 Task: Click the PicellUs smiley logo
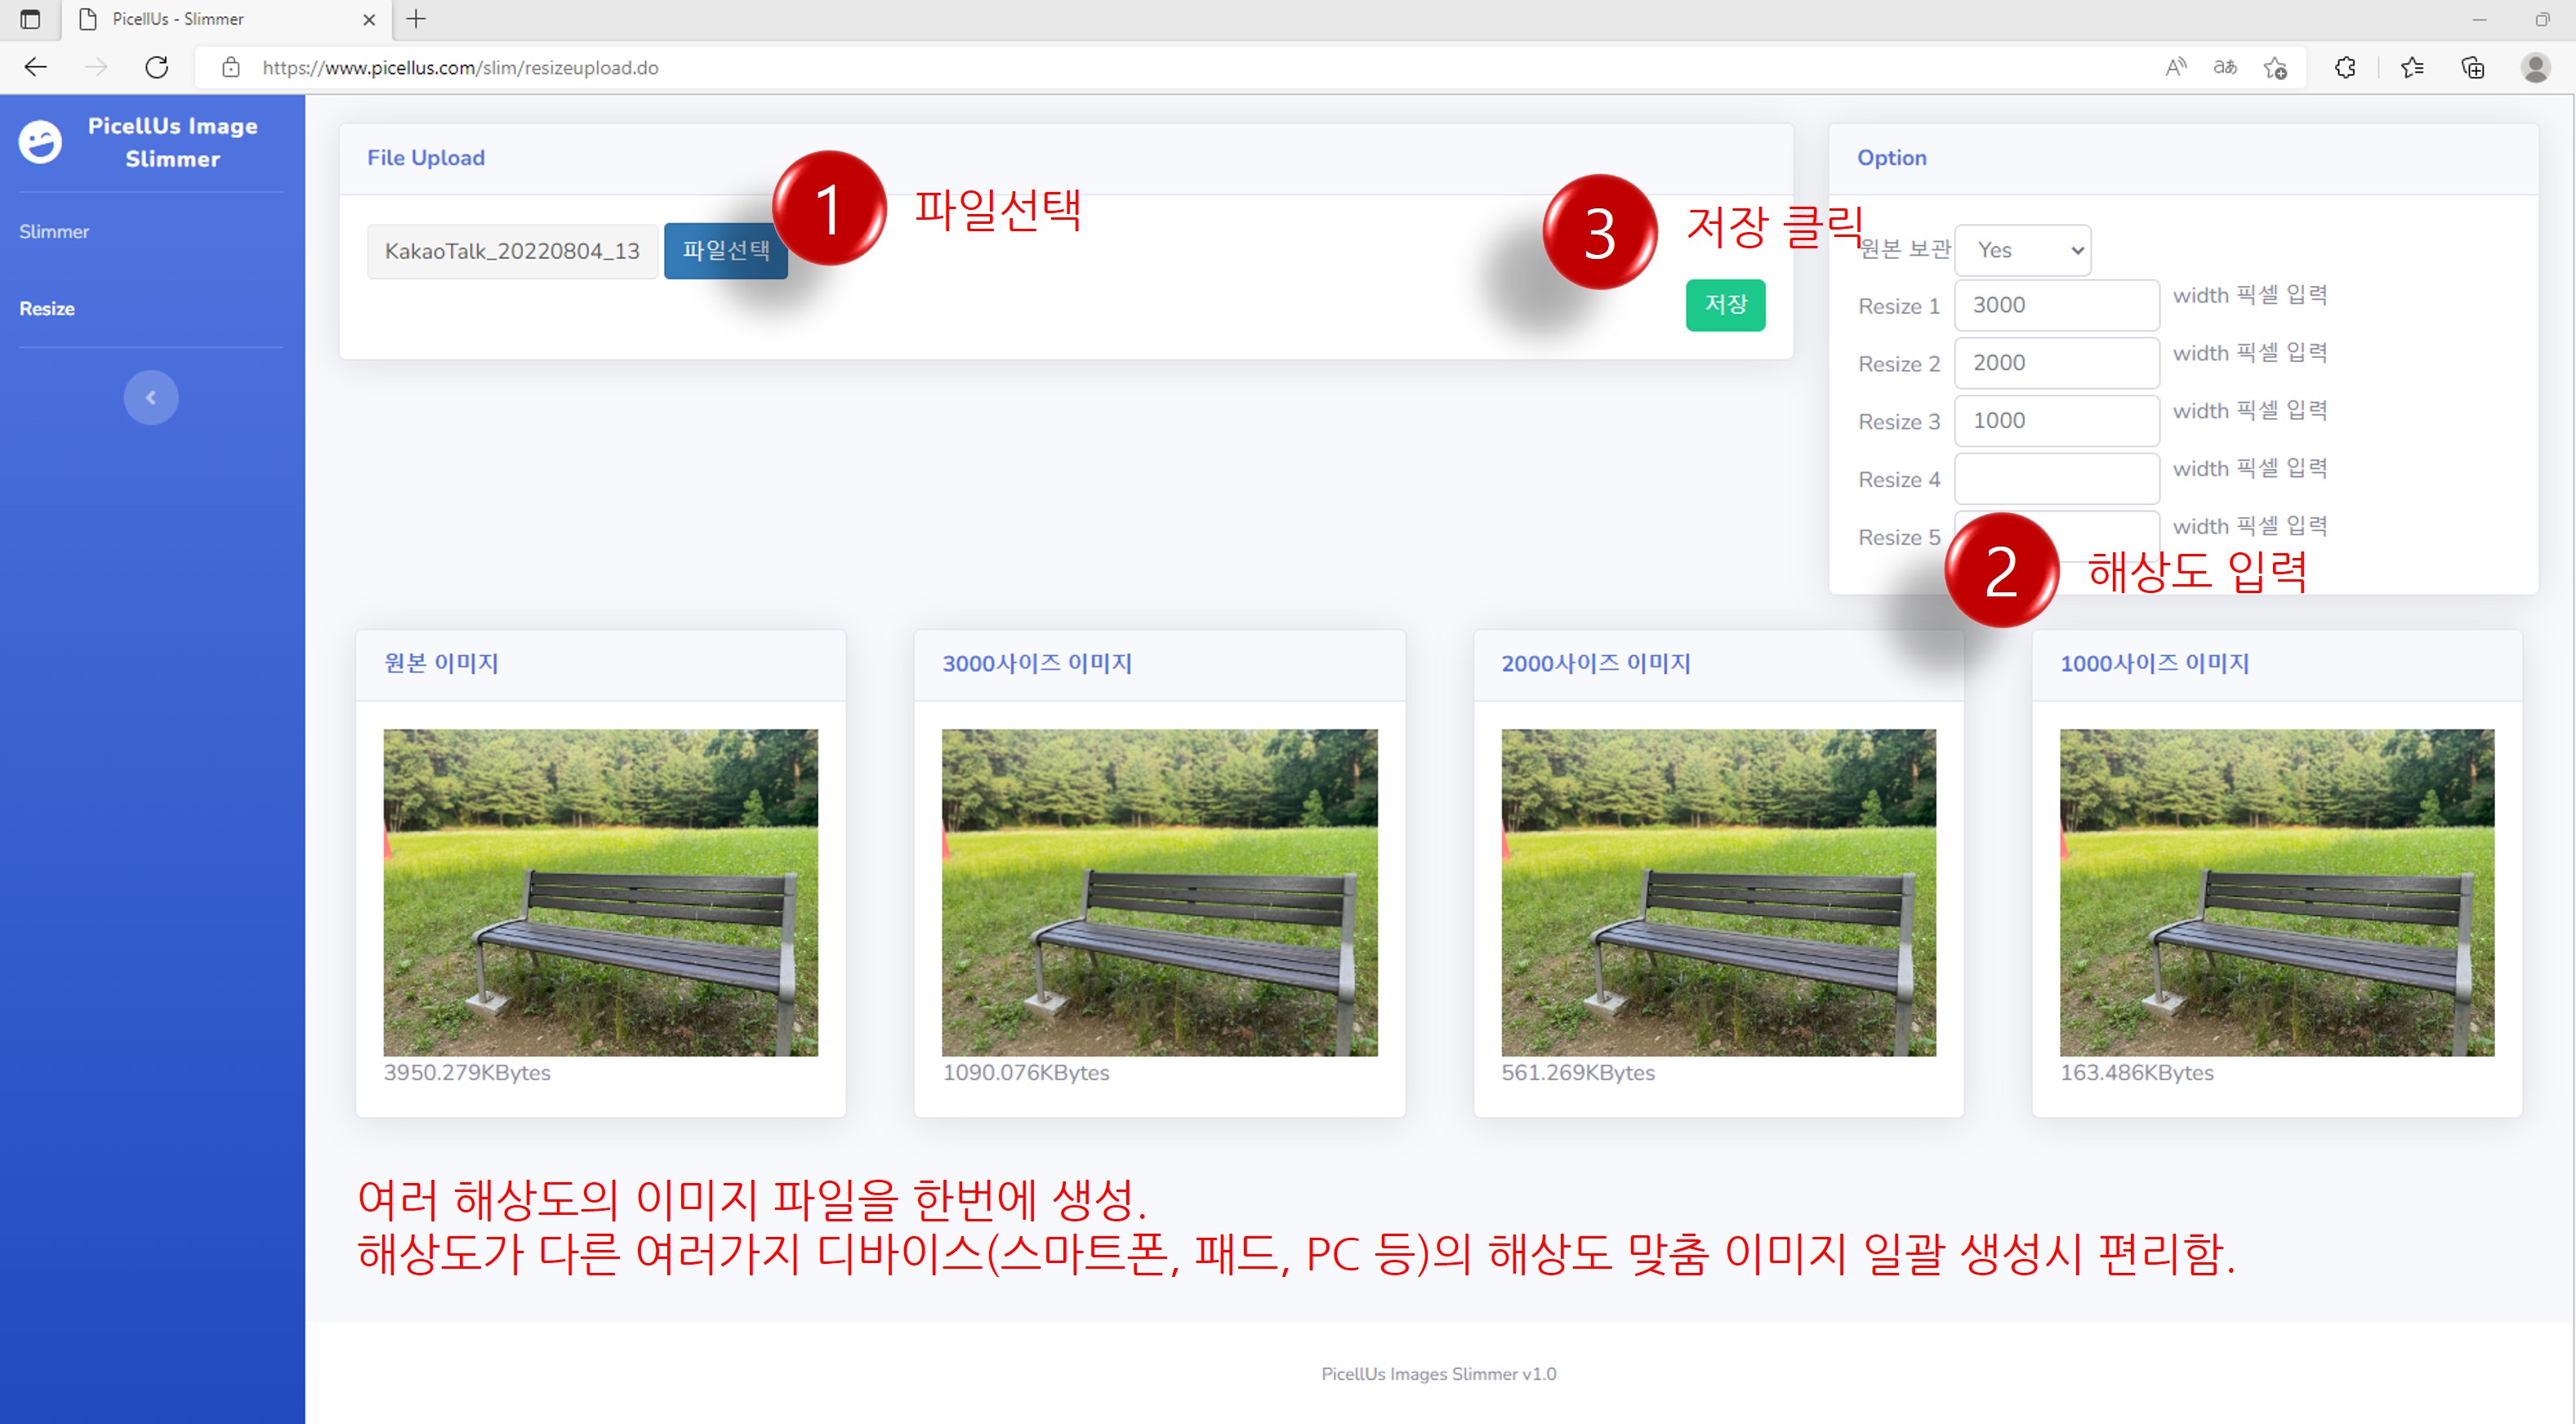tap(40, 142)
